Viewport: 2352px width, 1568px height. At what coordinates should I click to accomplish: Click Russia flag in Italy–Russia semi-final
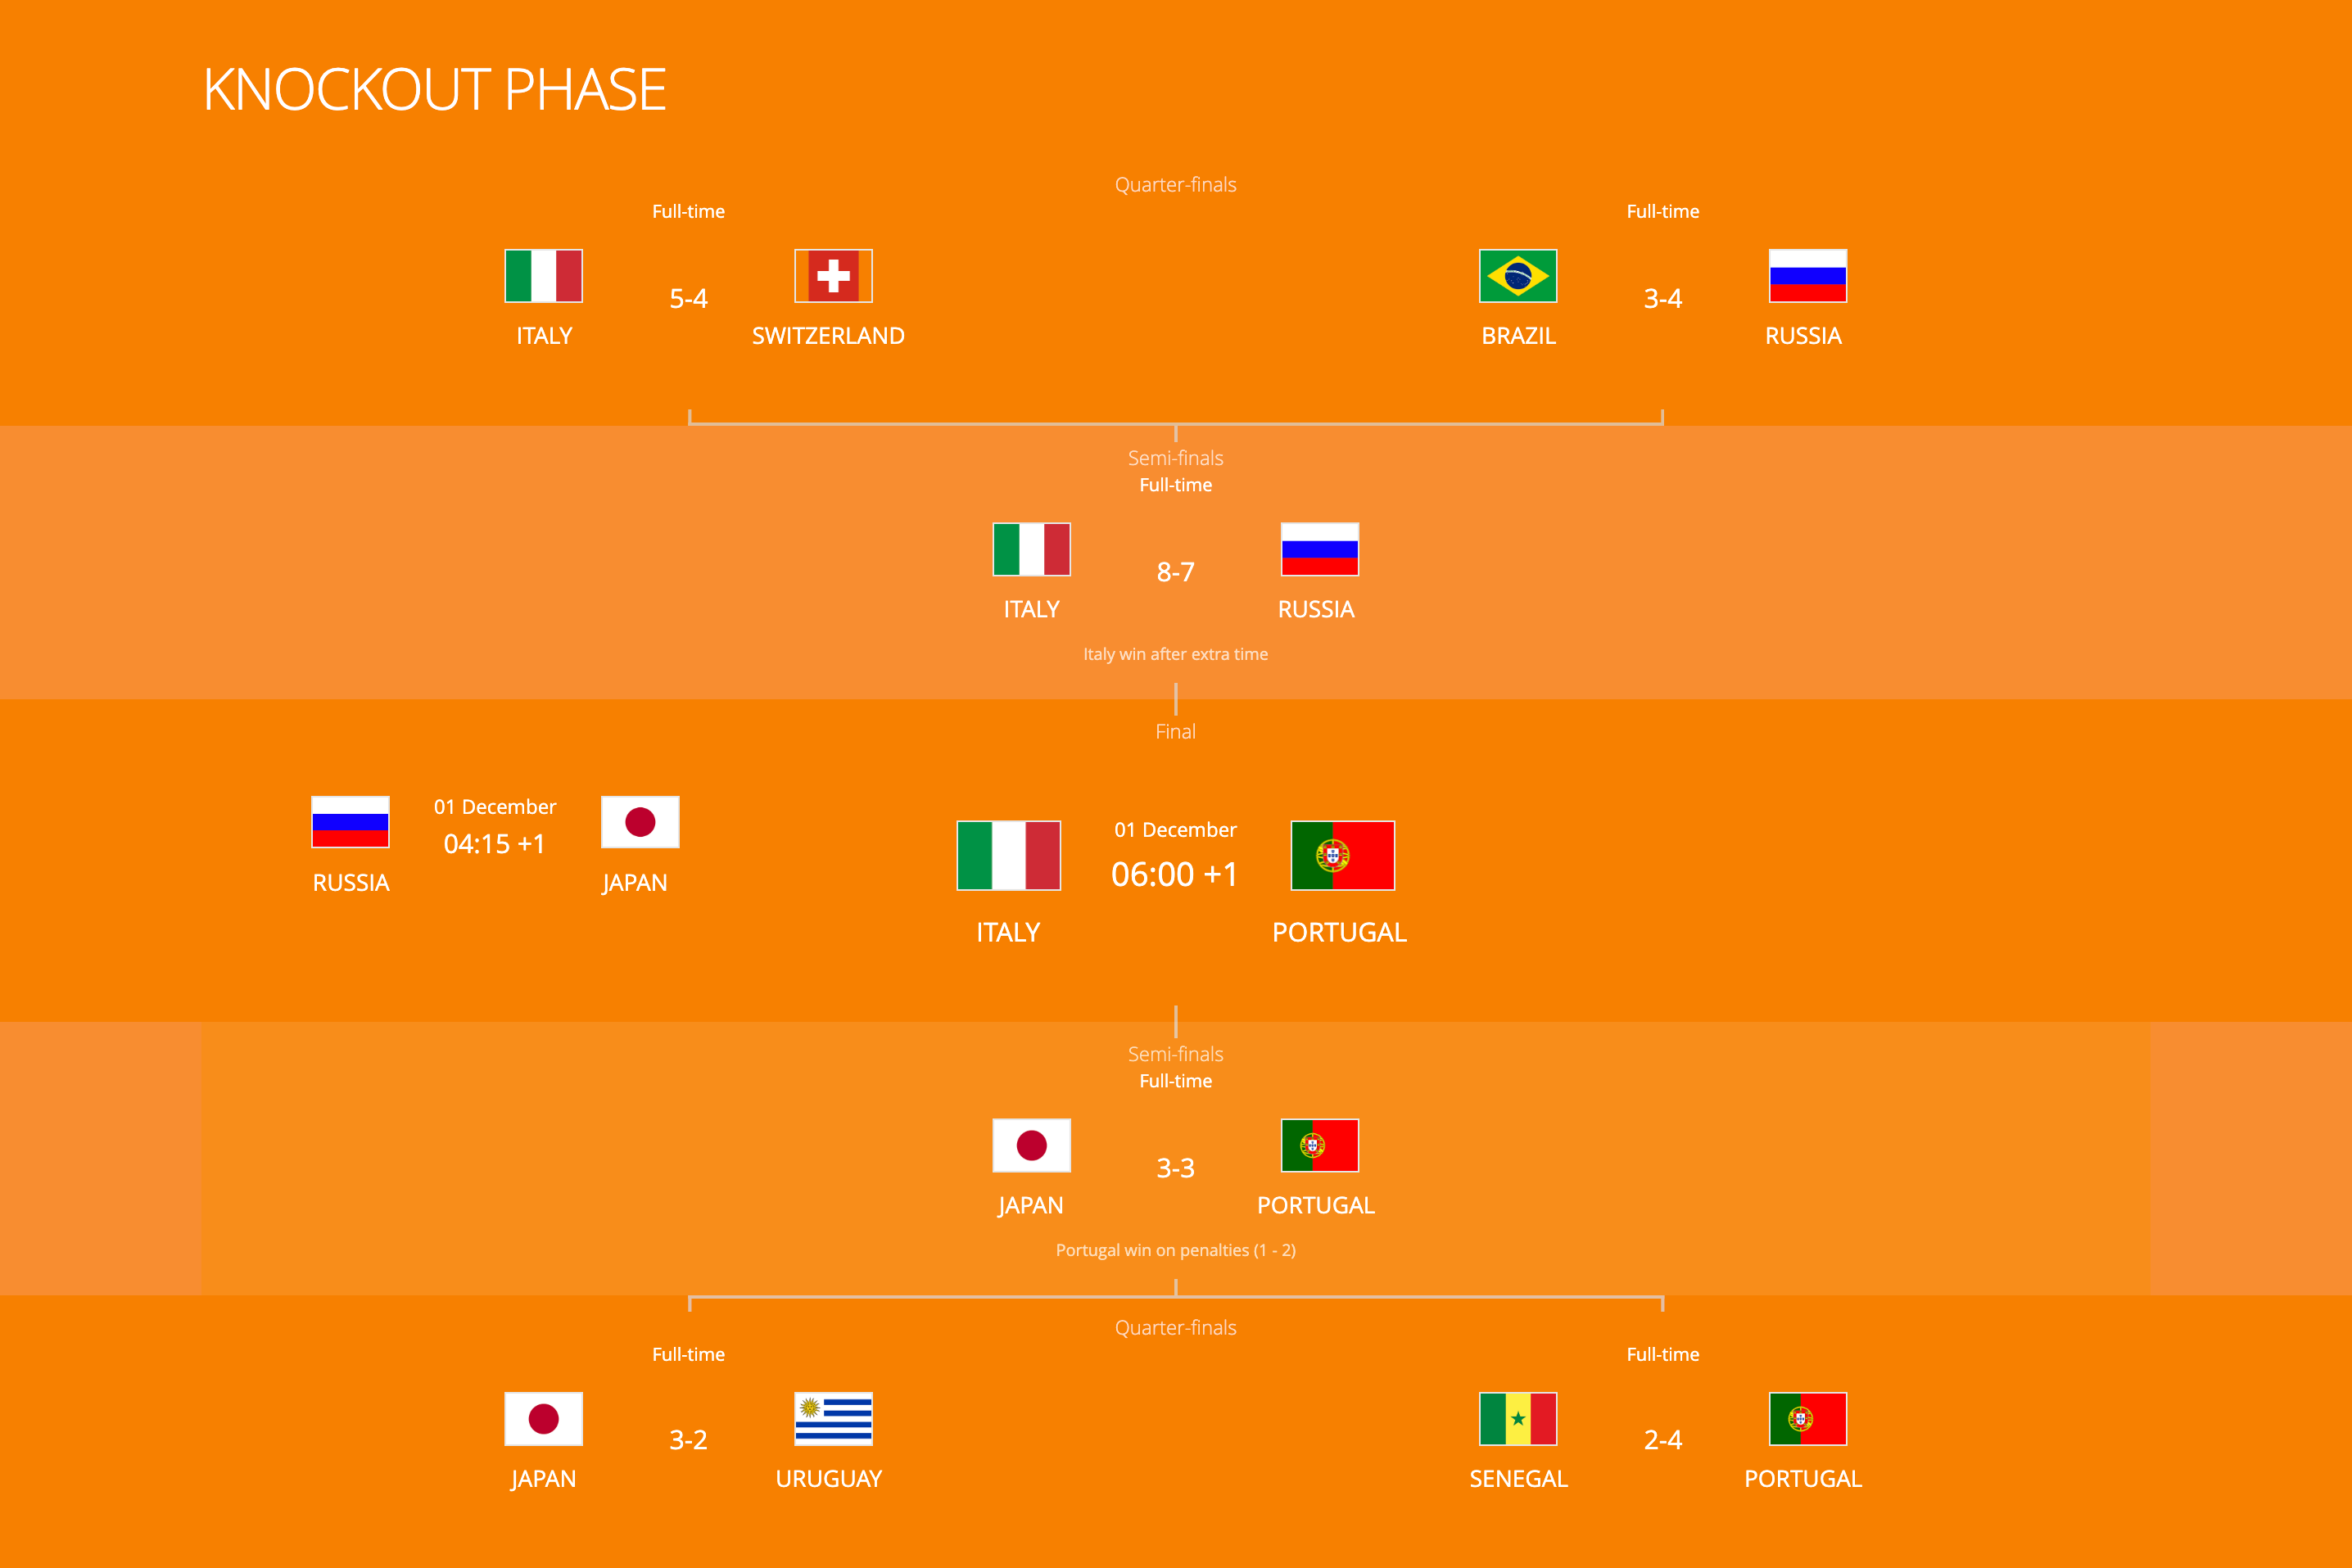point(1319,548)
